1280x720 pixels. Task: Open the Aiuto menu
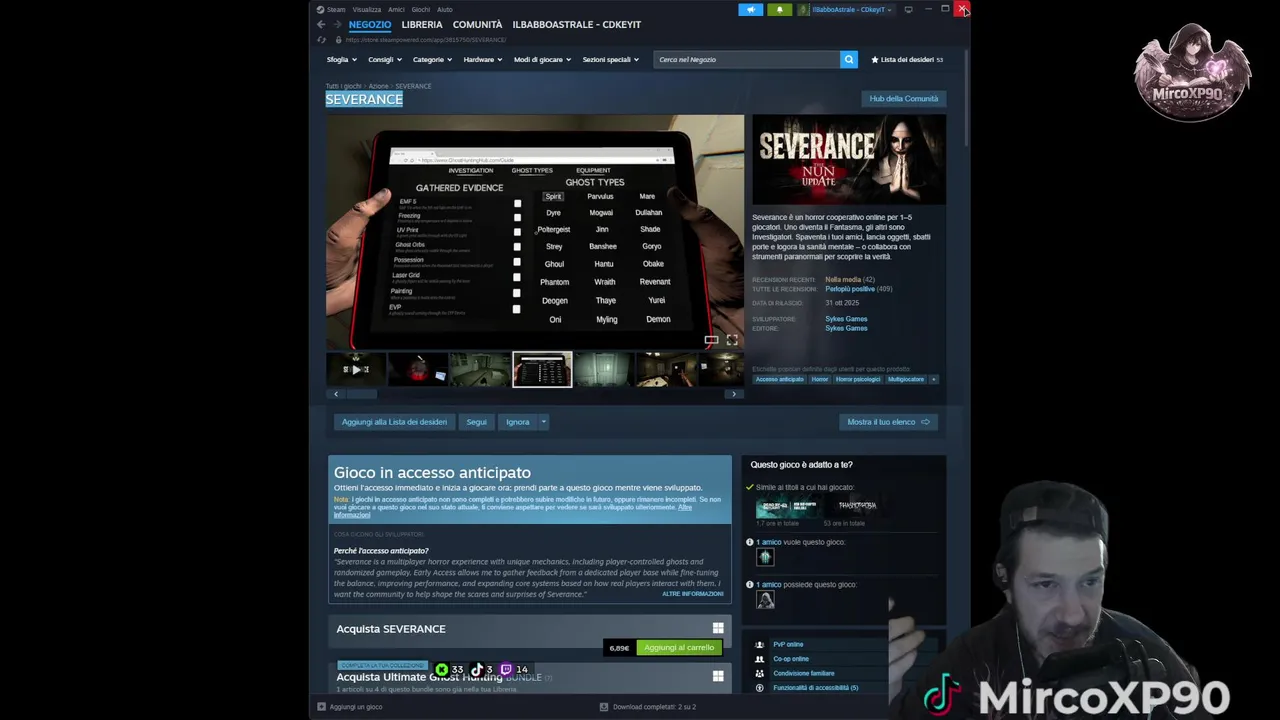pos(444,10)
